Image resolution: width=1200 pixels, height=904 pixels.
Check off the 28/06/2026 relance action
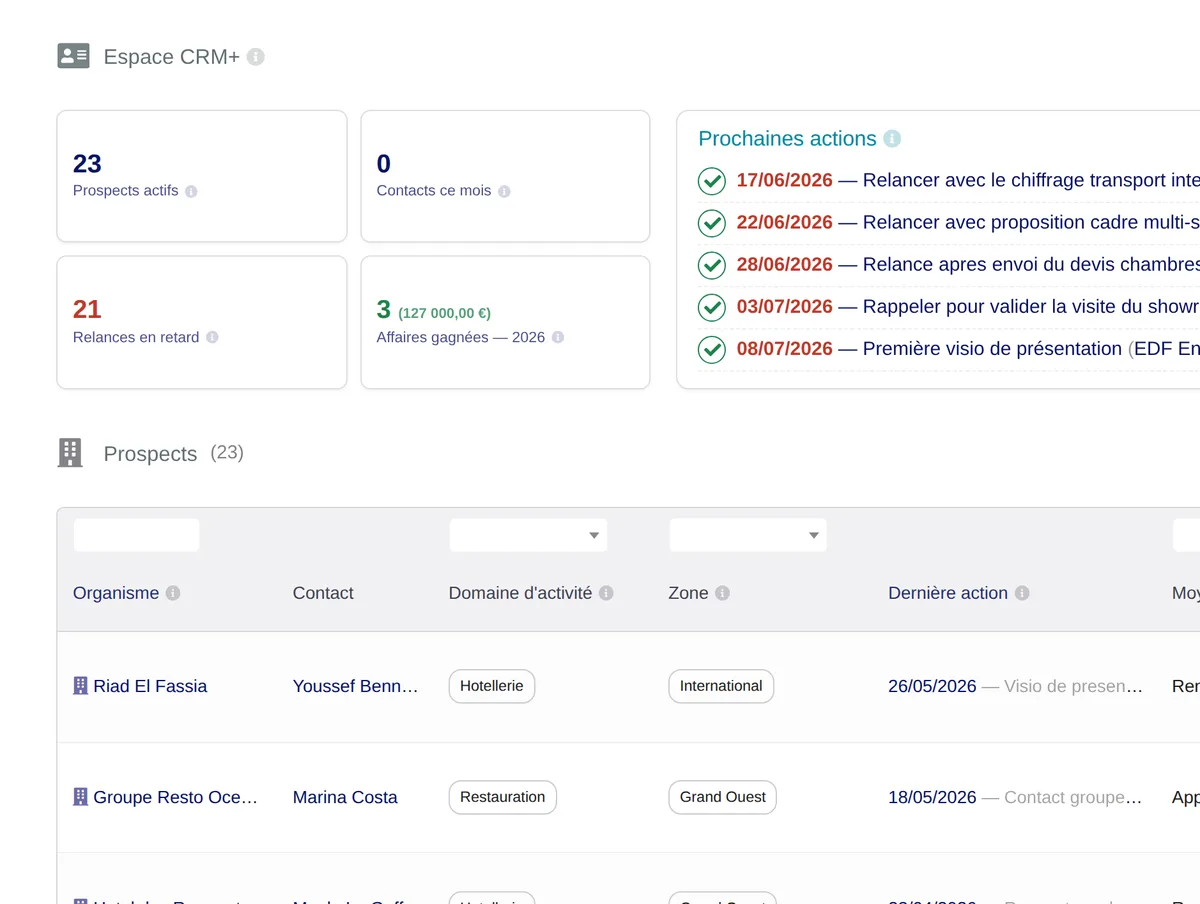pyautogui.click(x=711, y=265)
